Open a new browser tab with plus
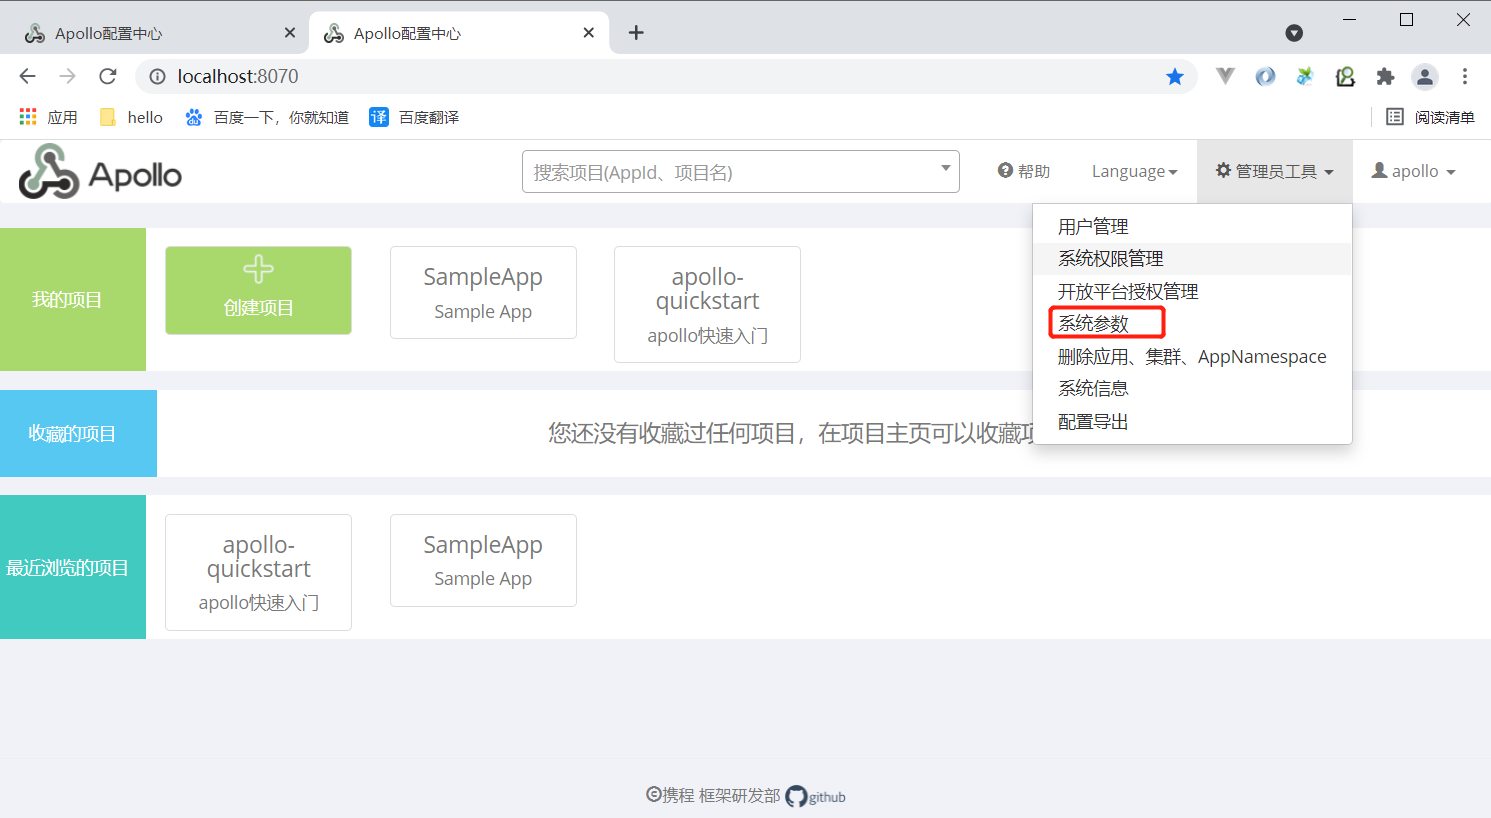The image size is (1491, 818). point(636,33)
